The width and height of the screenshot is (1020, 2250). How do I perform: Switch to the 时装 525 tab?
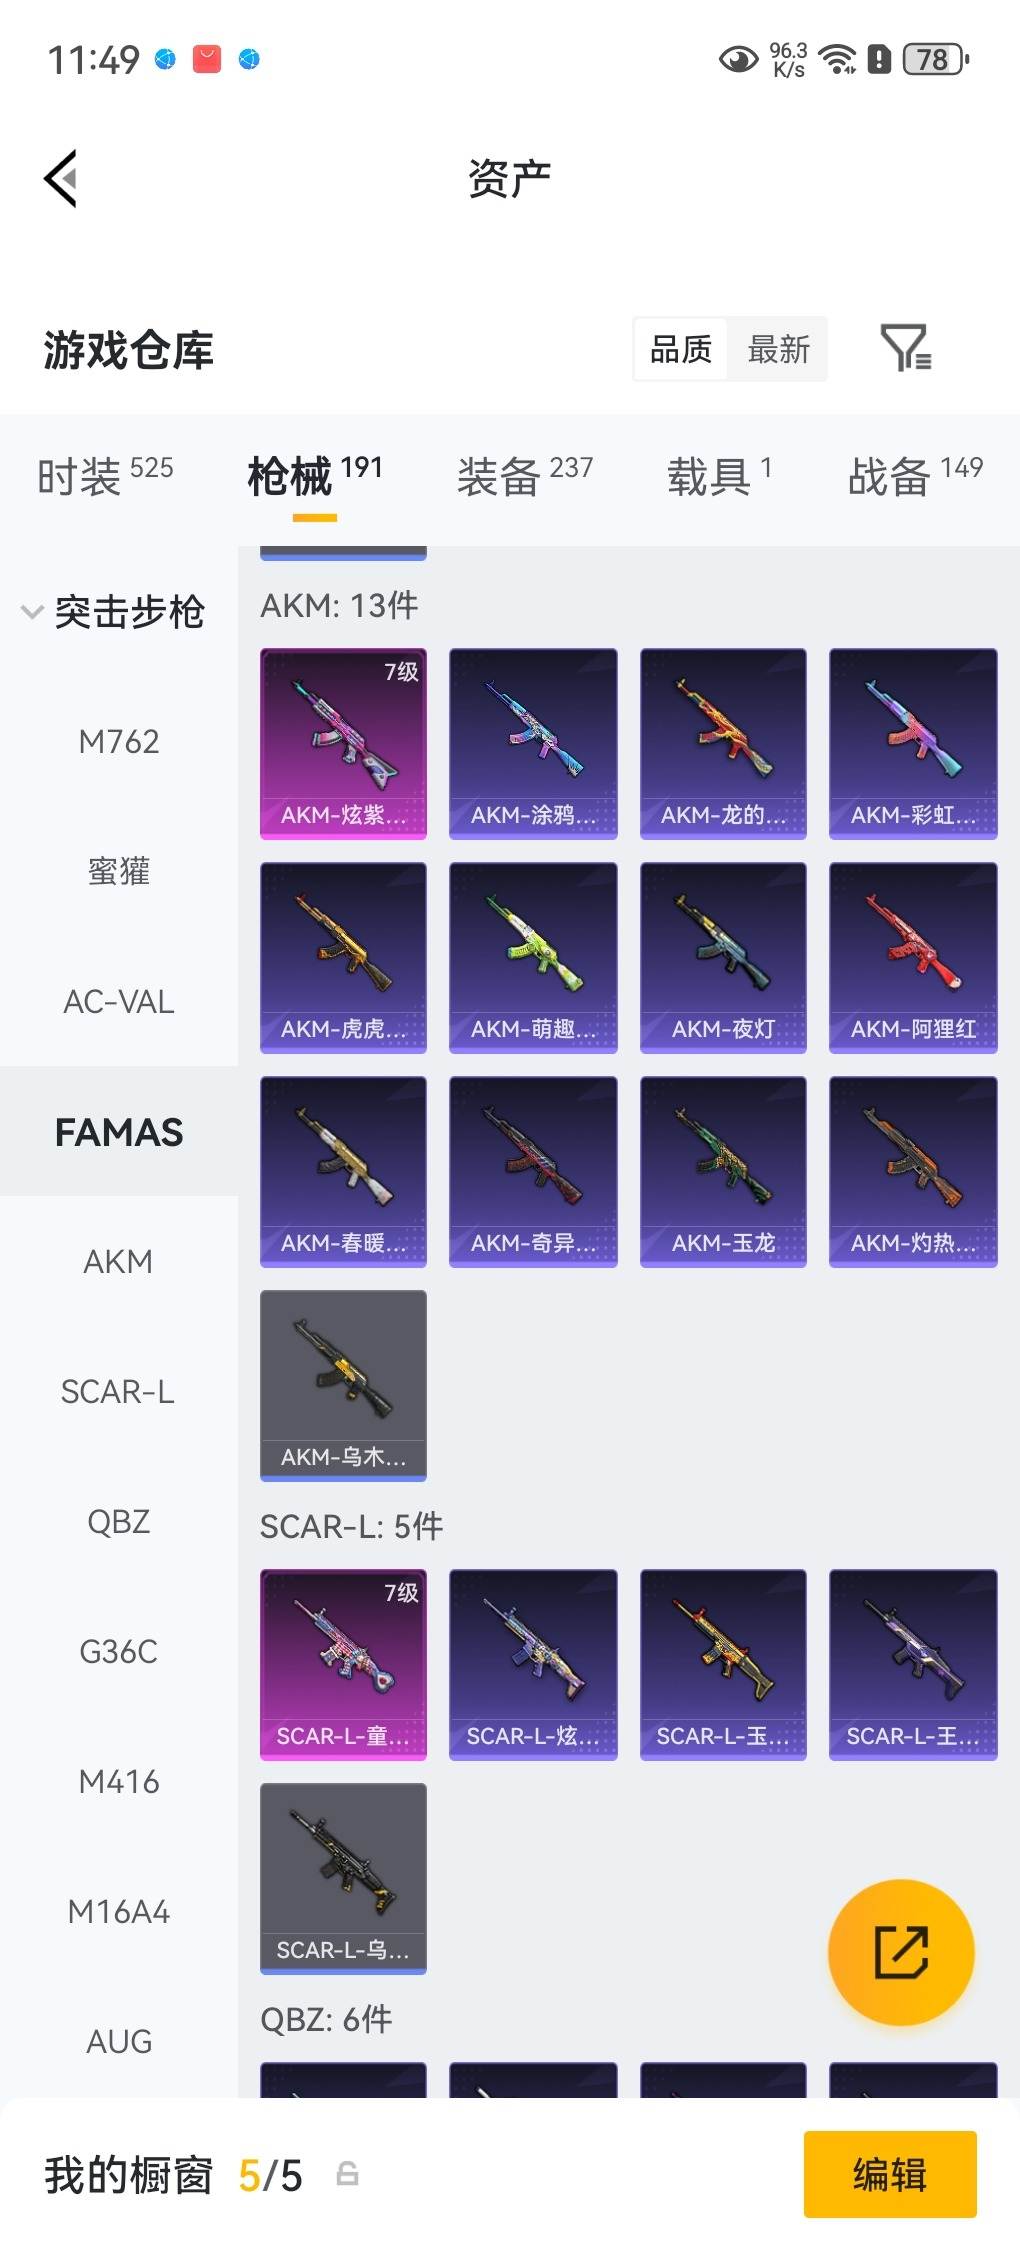pos(105,476)
